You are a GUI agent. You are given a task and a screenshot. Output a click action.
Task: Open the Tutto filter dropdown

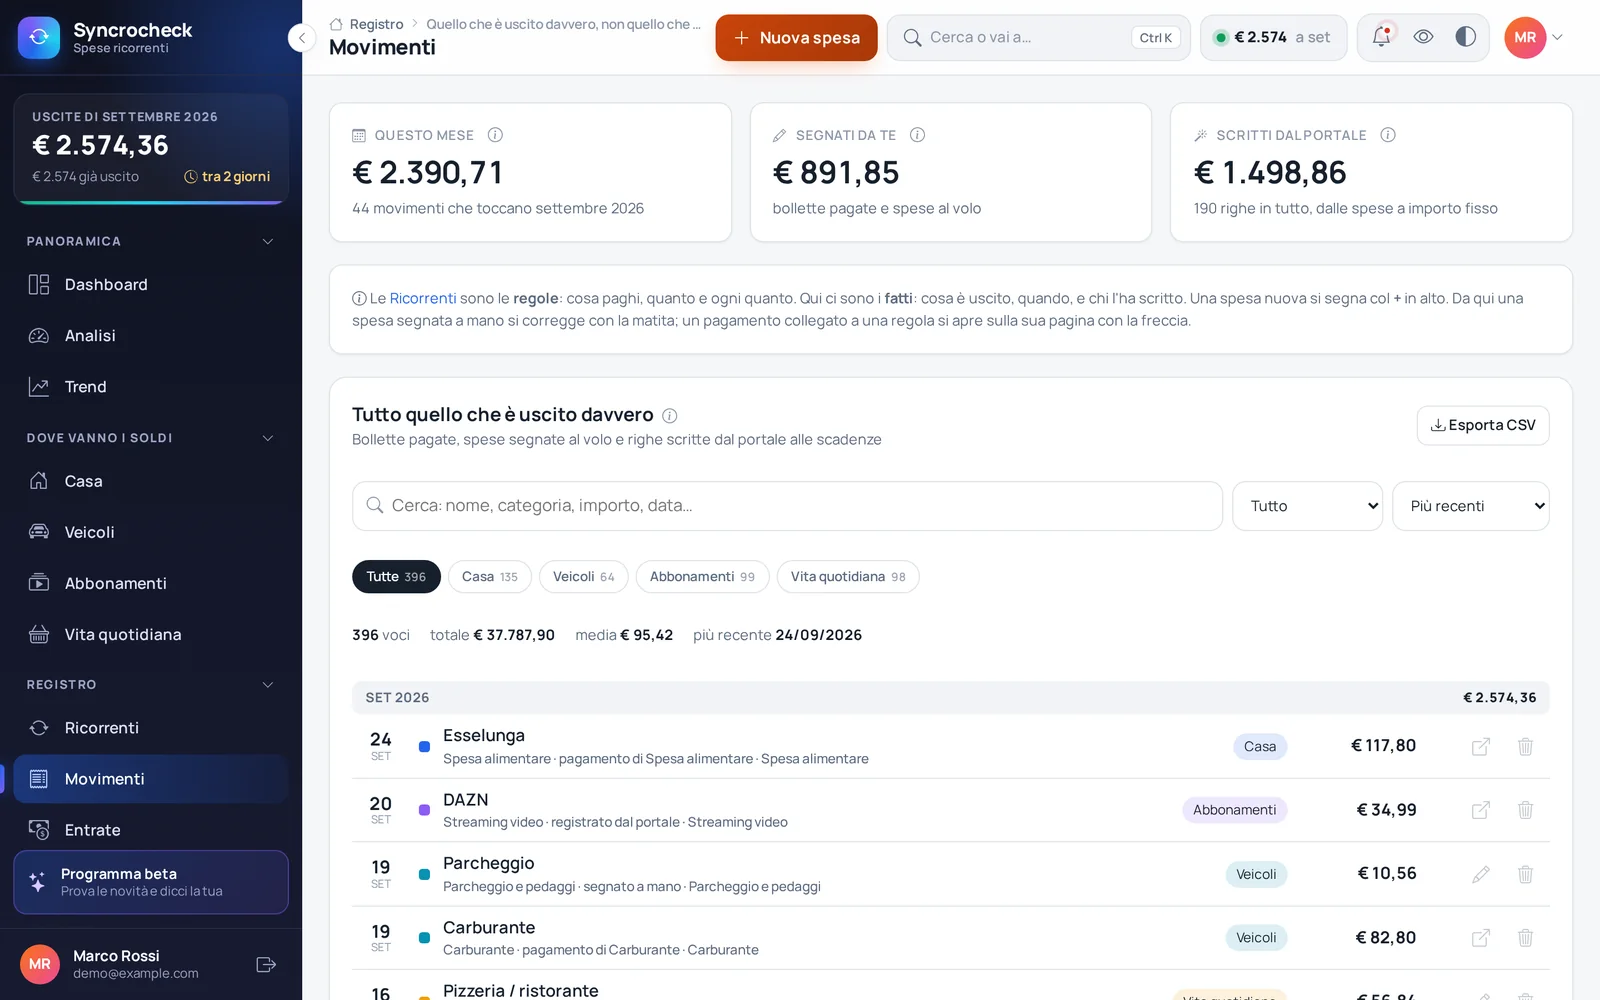(x=1307, y=506)
